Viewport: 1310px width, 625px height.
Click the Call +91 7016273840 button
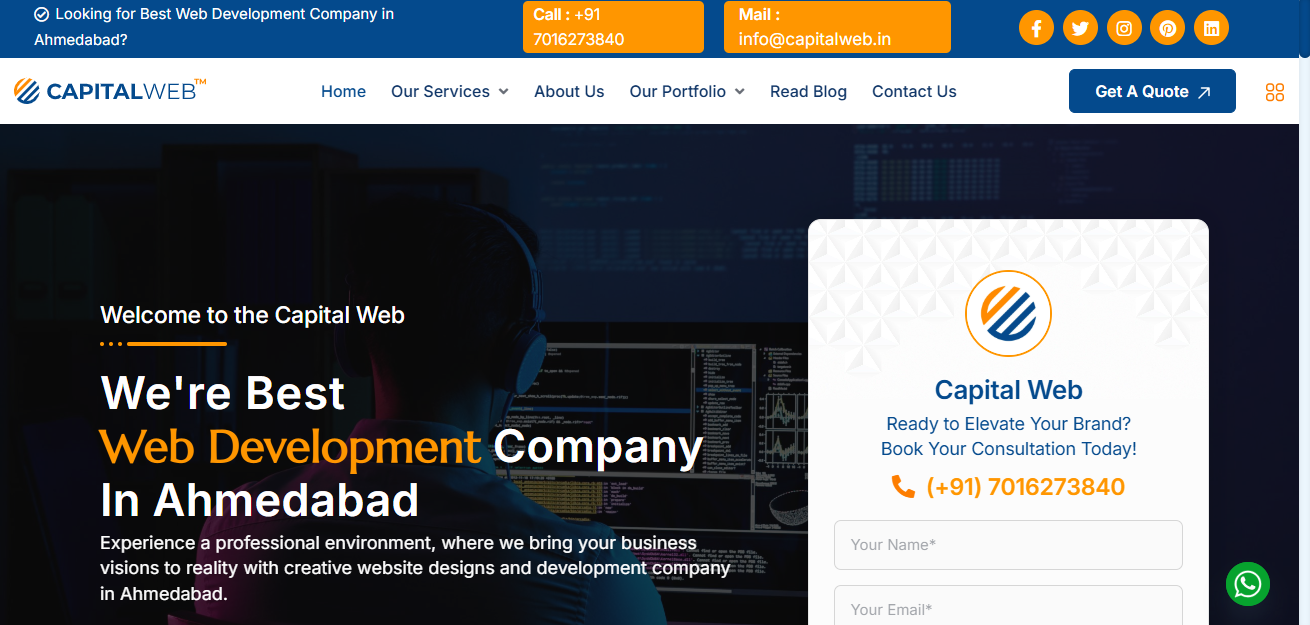coord(613,27)
